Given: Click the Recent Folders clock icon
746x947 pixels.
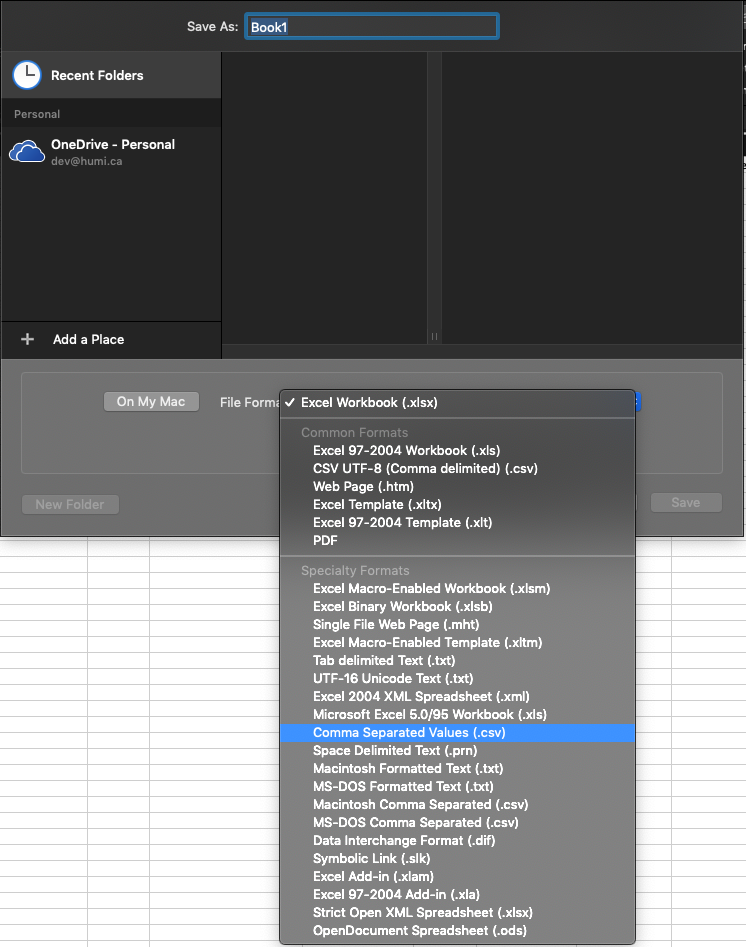Looking at the screenshot, I should click(27, 75).
